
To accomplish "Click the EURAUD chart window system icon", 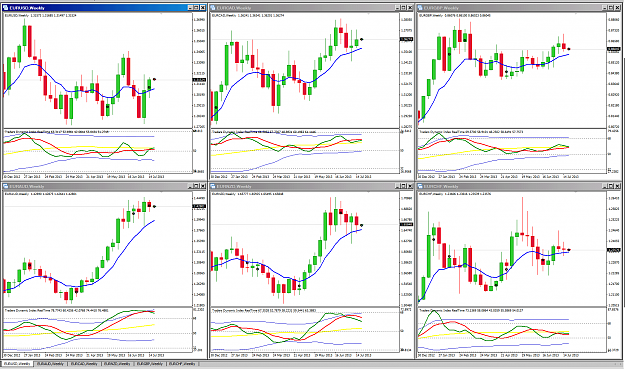I will click(x=6, y=186).
